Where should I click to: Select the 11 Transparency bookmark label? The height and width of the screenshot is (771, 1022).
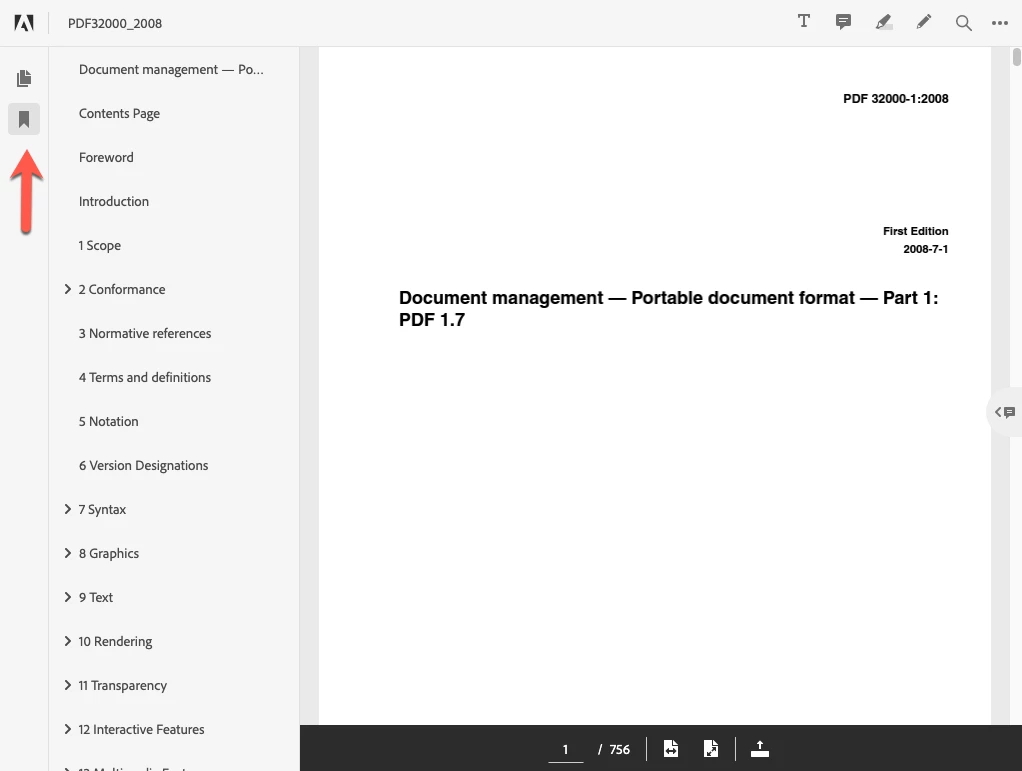pyautogui.click(x=123, y=685)
